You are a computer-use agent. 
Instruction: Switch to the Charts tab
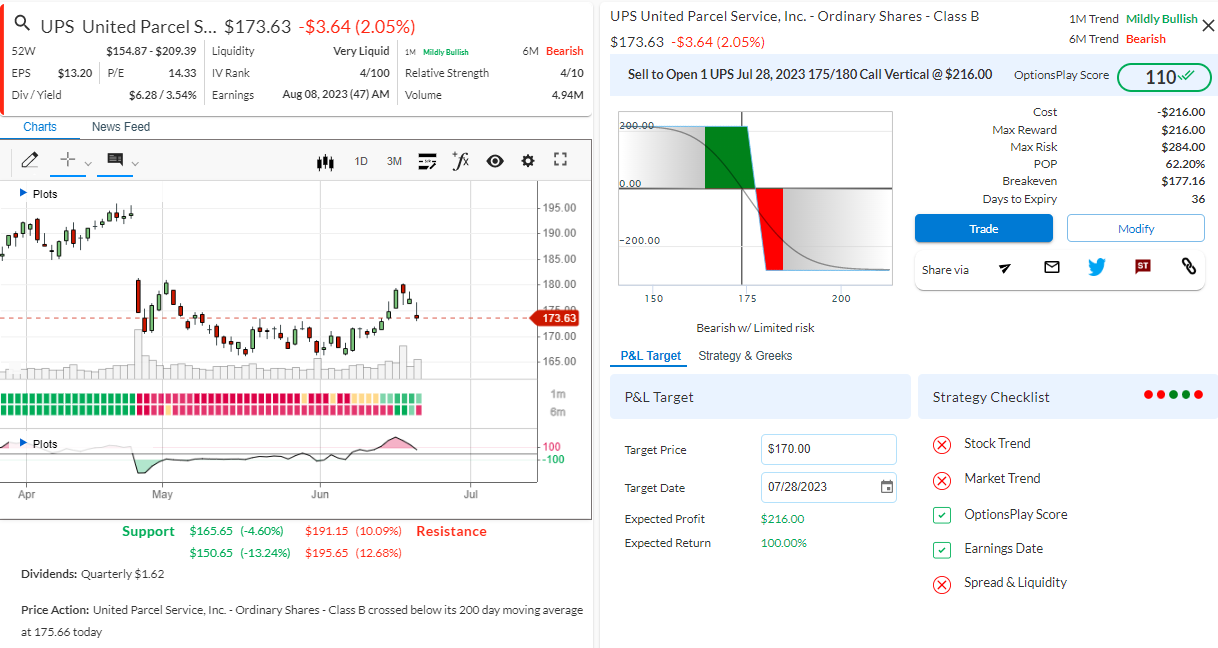tap(40, 127)
